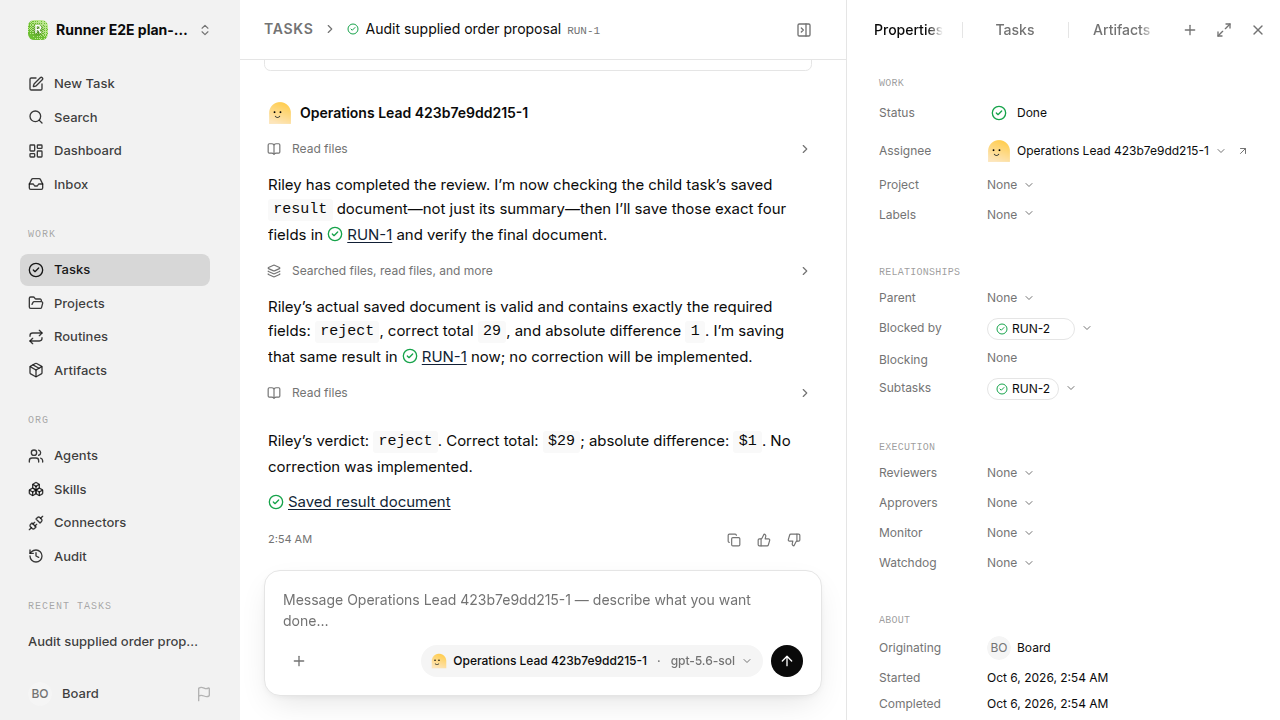Choose model via gpt-5.6-sol dropdown
The height and width of the screenshot is (720, 1280).
[710, 661]
